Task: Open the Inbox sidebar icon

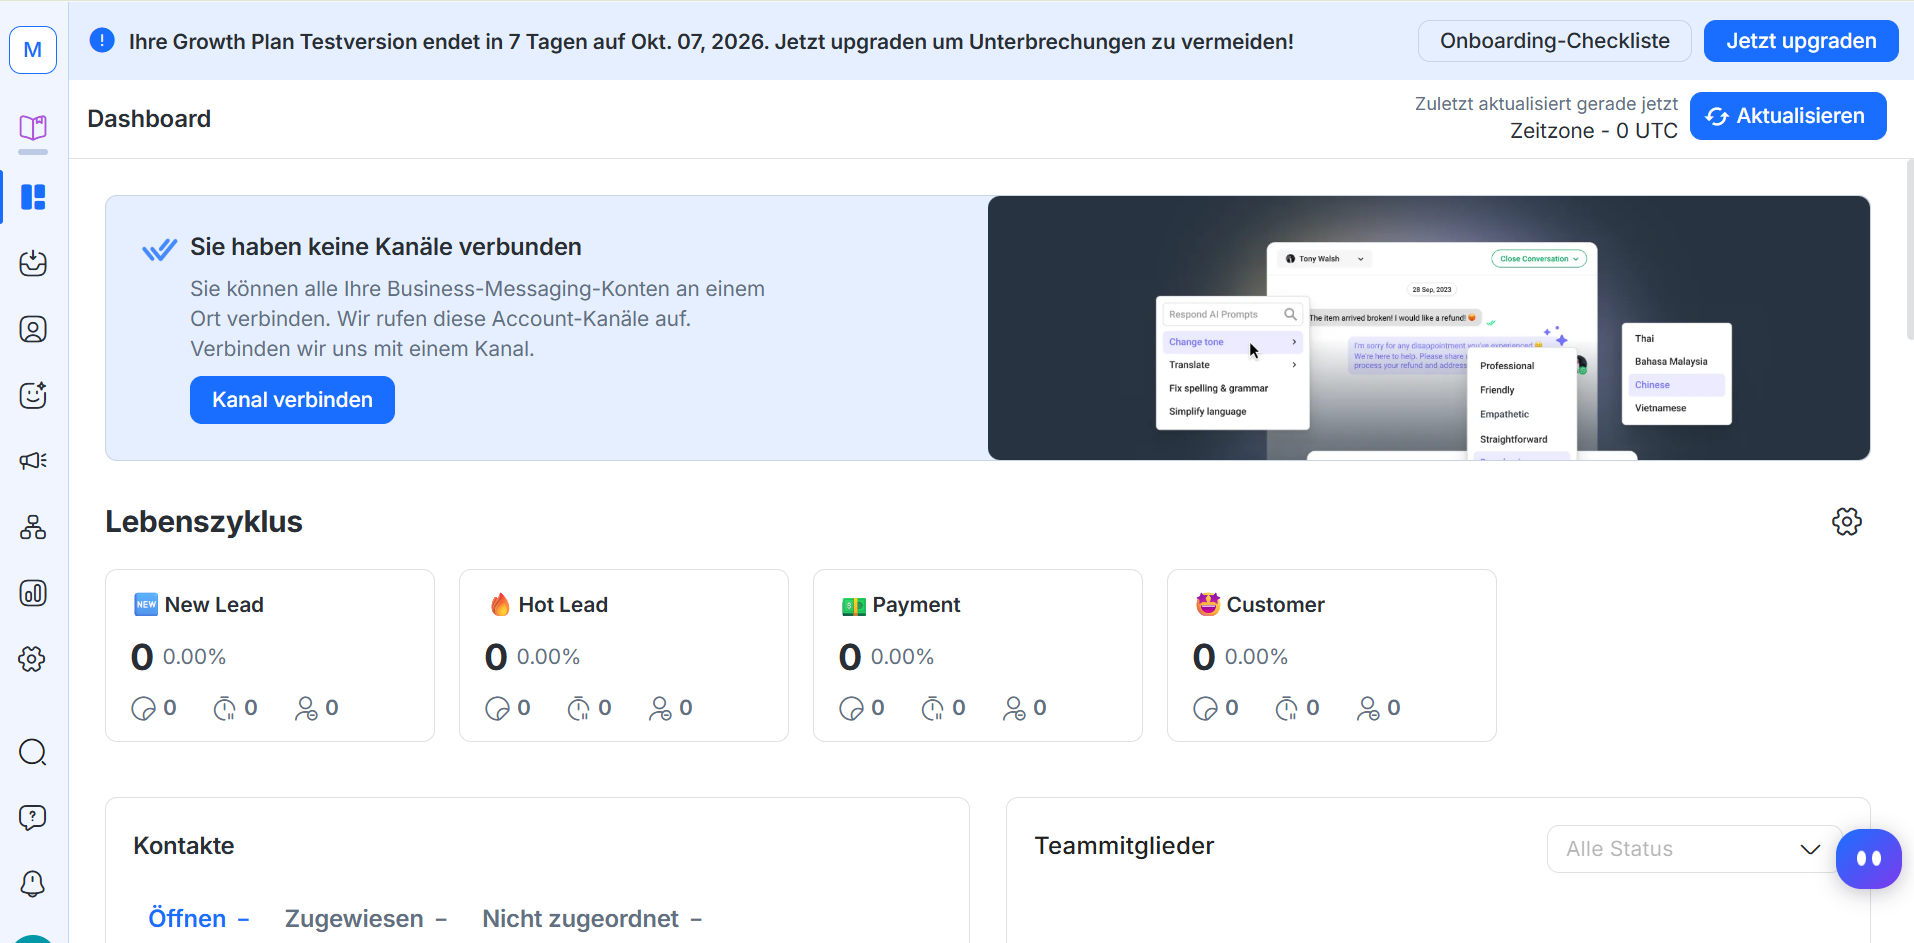Action: tap(33, 263)
